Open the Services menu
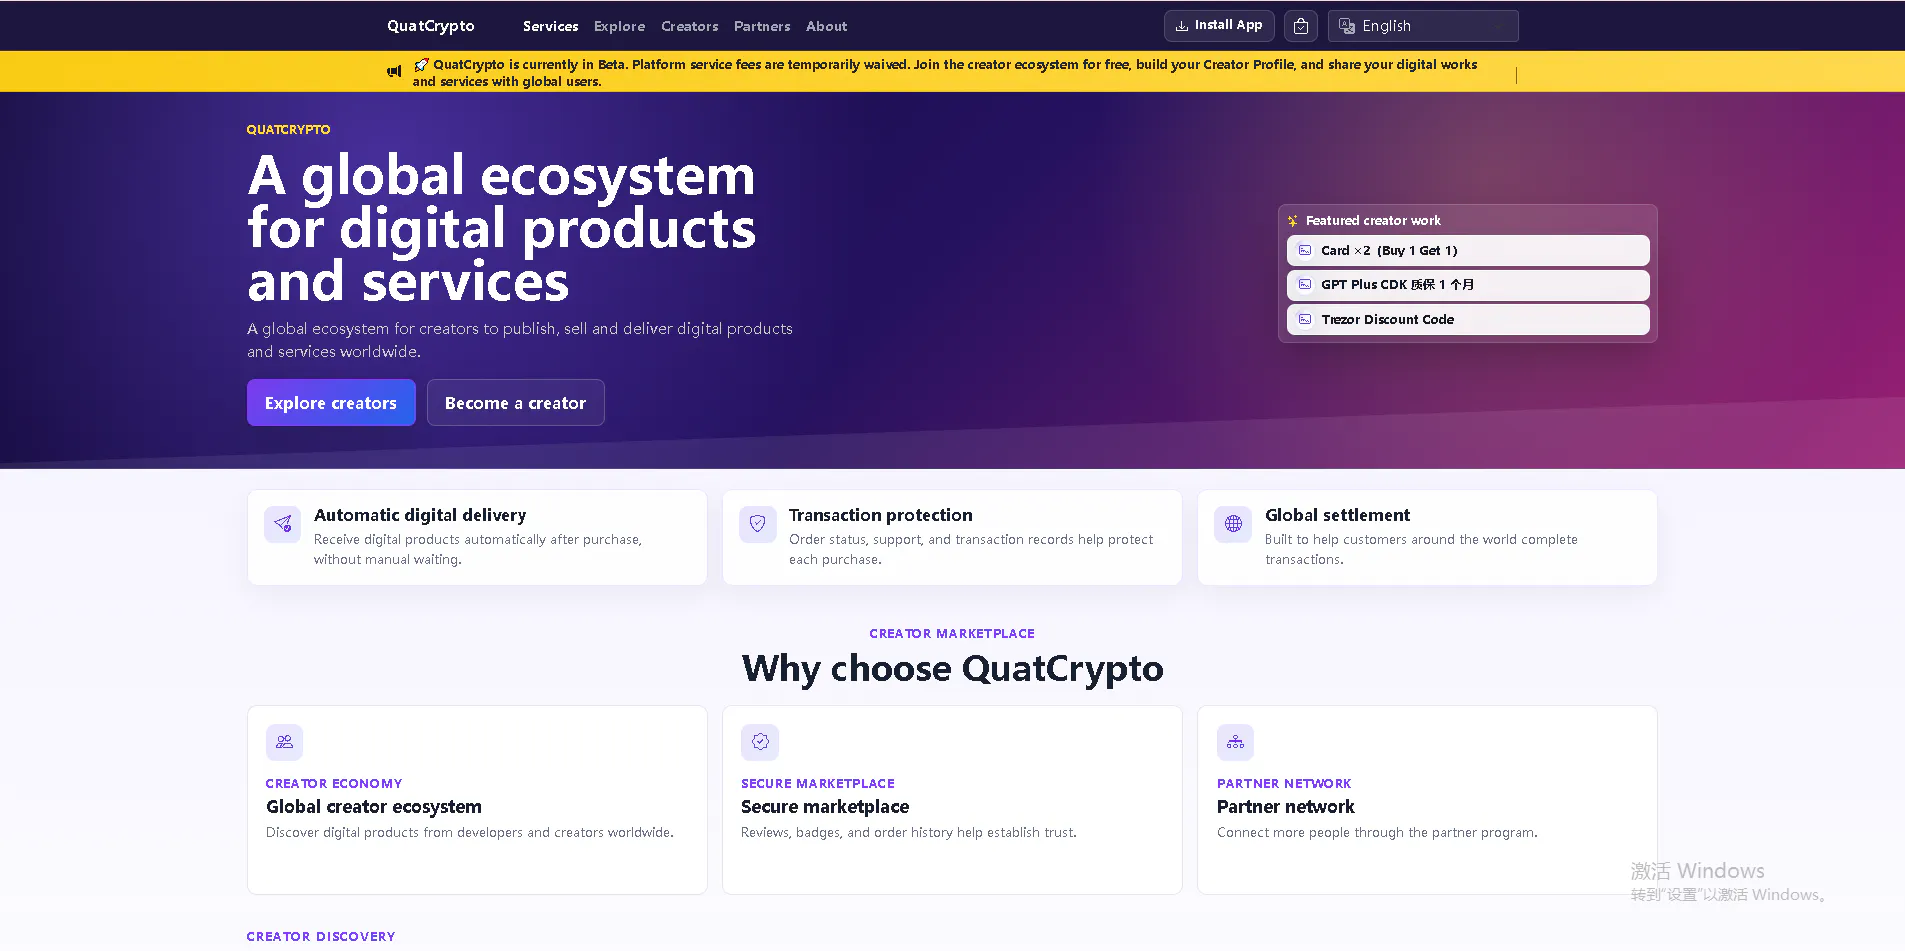 [550, 27]
